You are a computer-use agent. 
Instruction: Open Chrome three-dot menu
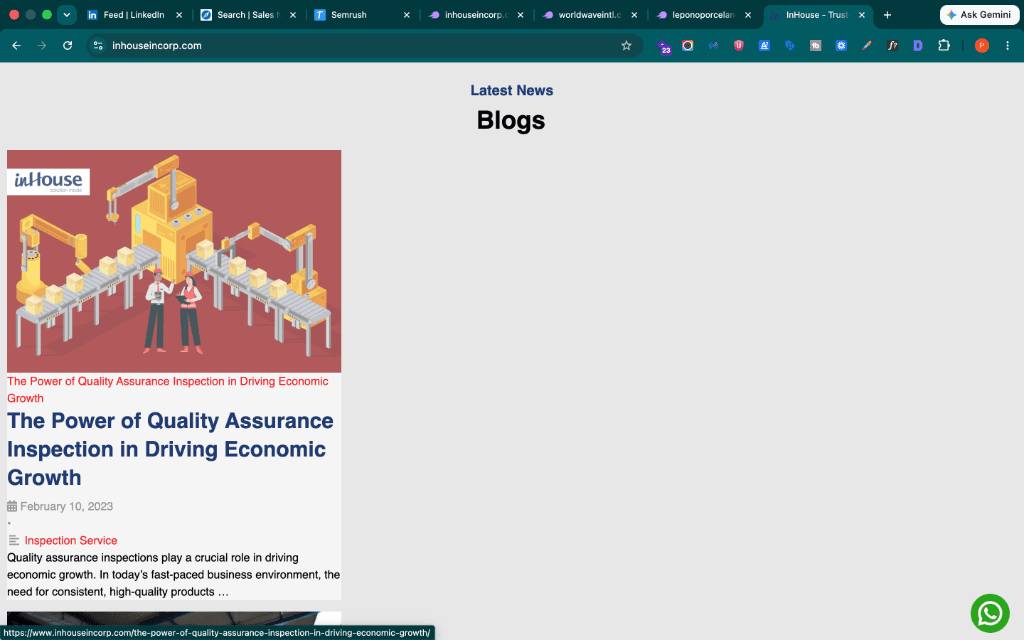[x=1008, y=46]
